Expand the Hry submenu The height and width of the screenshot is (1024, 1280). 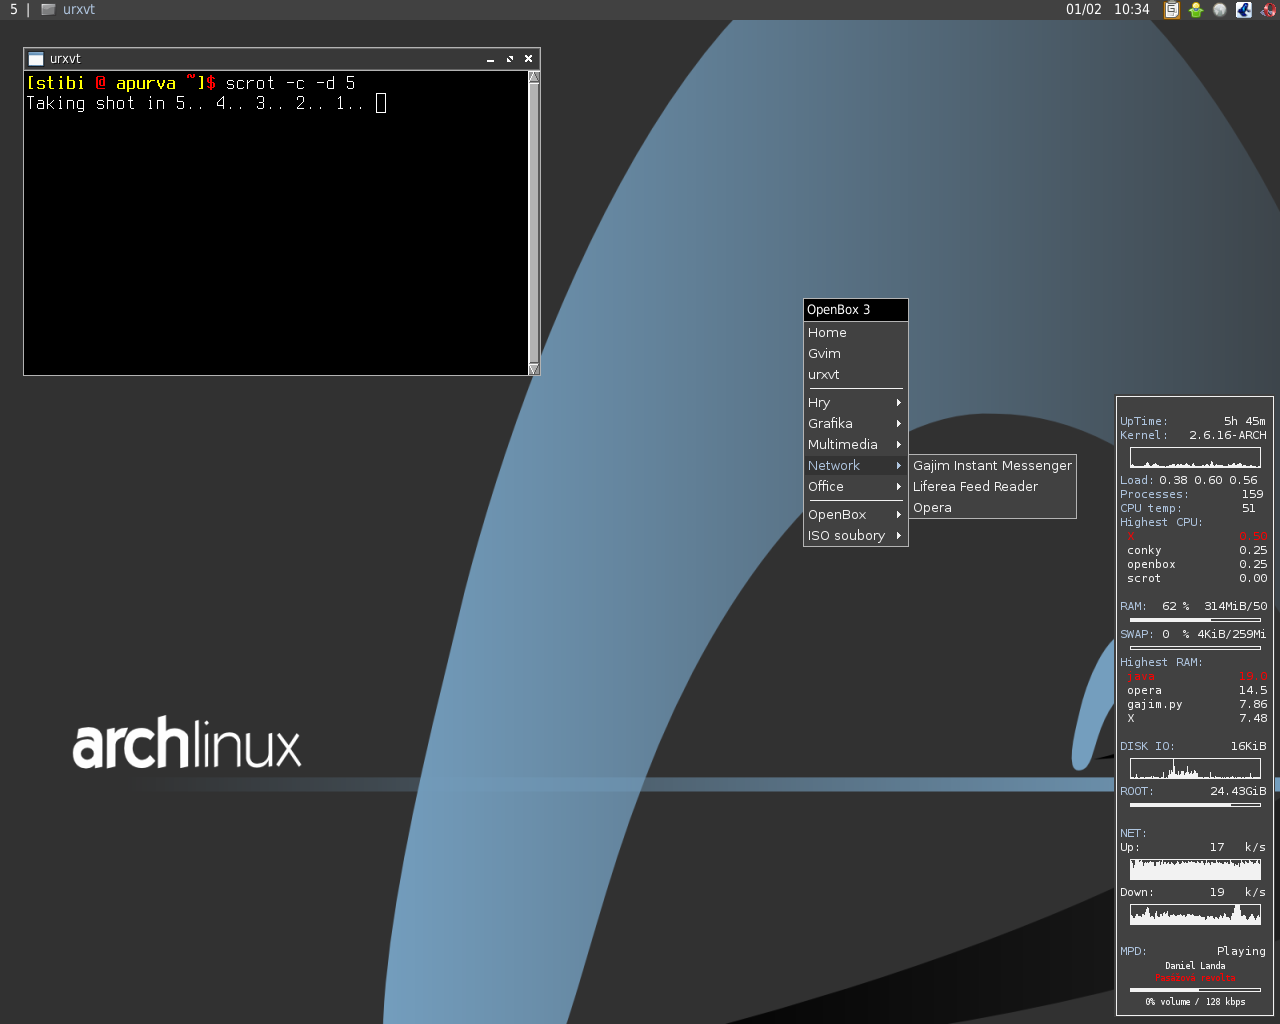coord(855,403)
